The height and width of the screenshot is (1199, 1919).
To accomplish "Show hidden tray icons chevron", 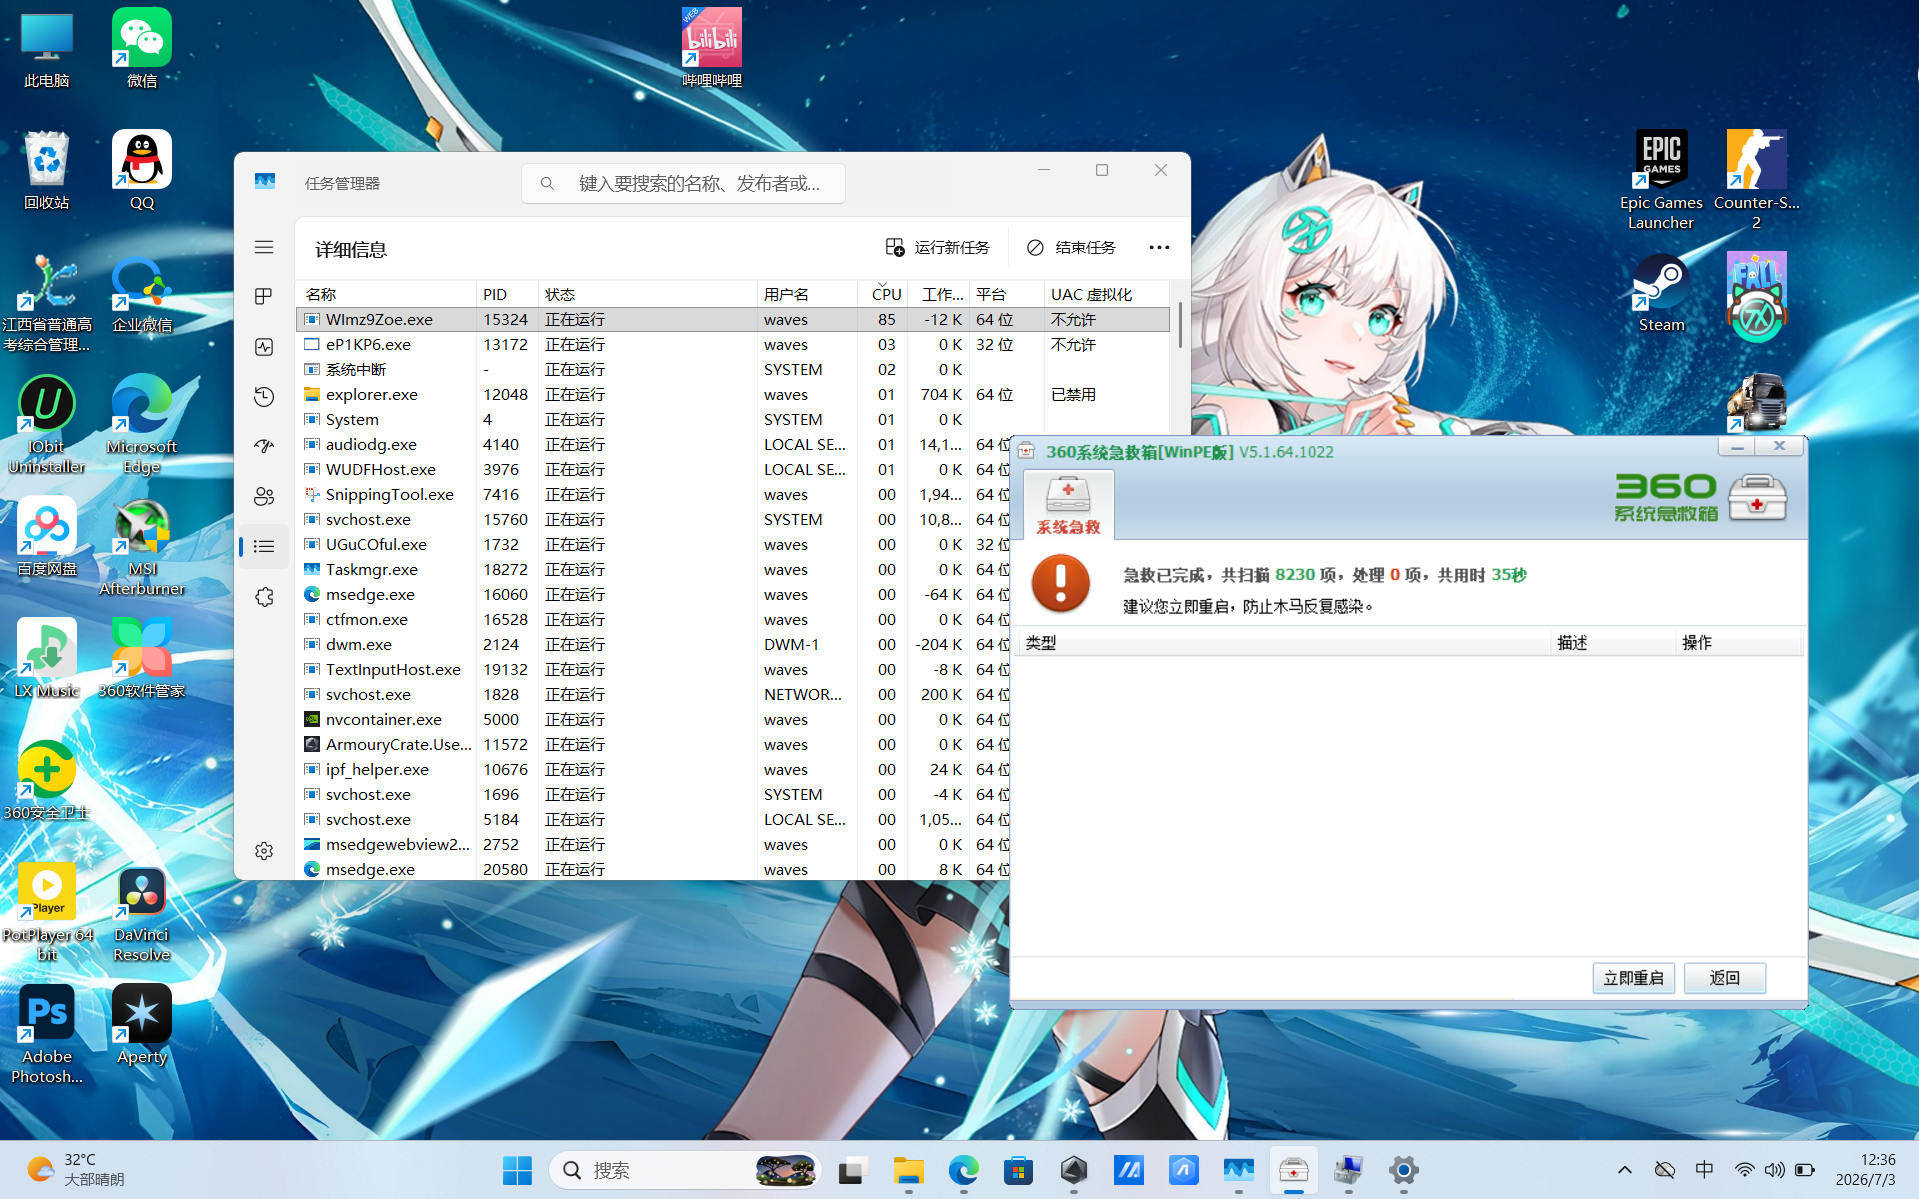I will pyautogui.click(x=1625, y=1170).
